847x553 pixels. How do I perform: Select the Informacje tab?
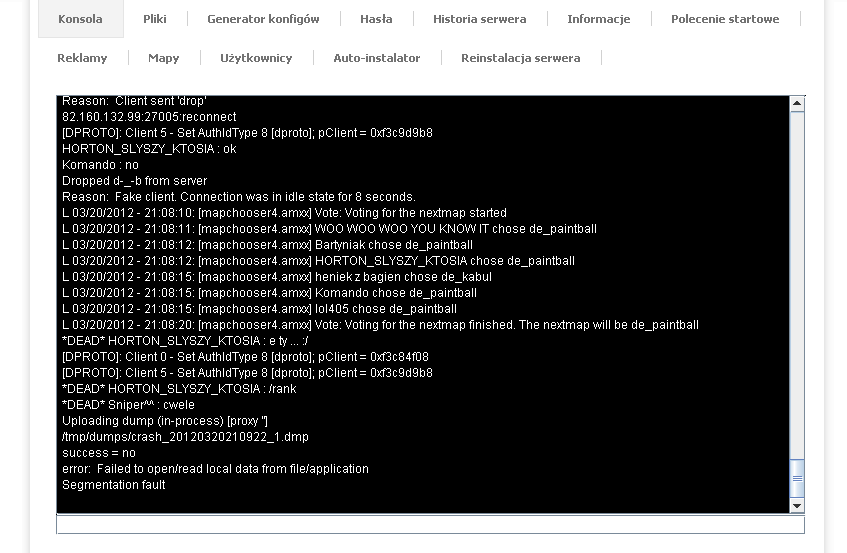598,19
